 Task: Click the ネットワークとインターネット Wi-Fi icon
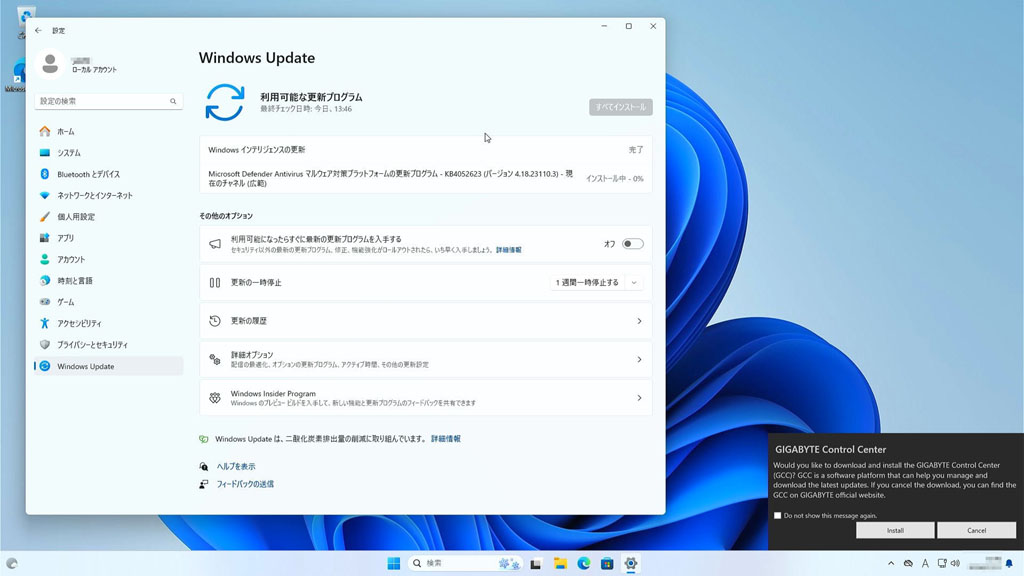pos(44,195)
